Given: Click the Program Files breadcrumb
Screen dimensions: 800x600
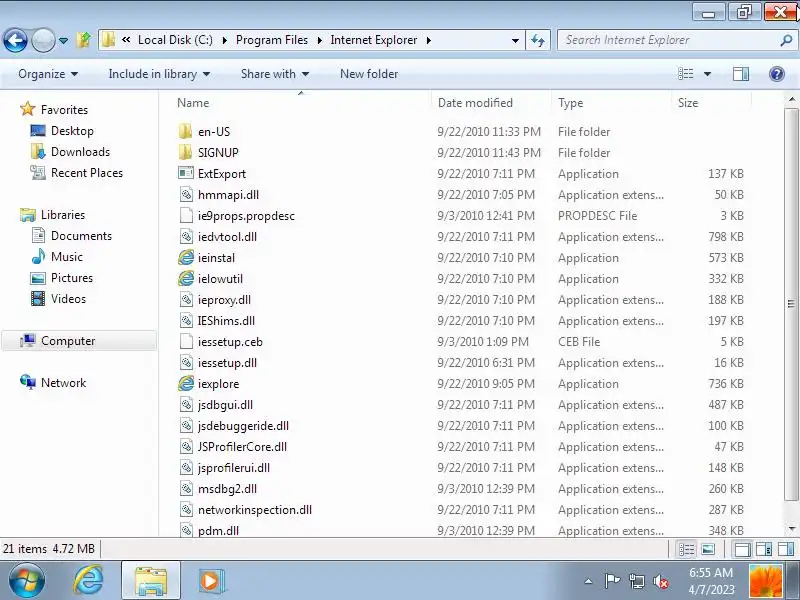Looking at the screenshot, I should click(x=271, y=40).
